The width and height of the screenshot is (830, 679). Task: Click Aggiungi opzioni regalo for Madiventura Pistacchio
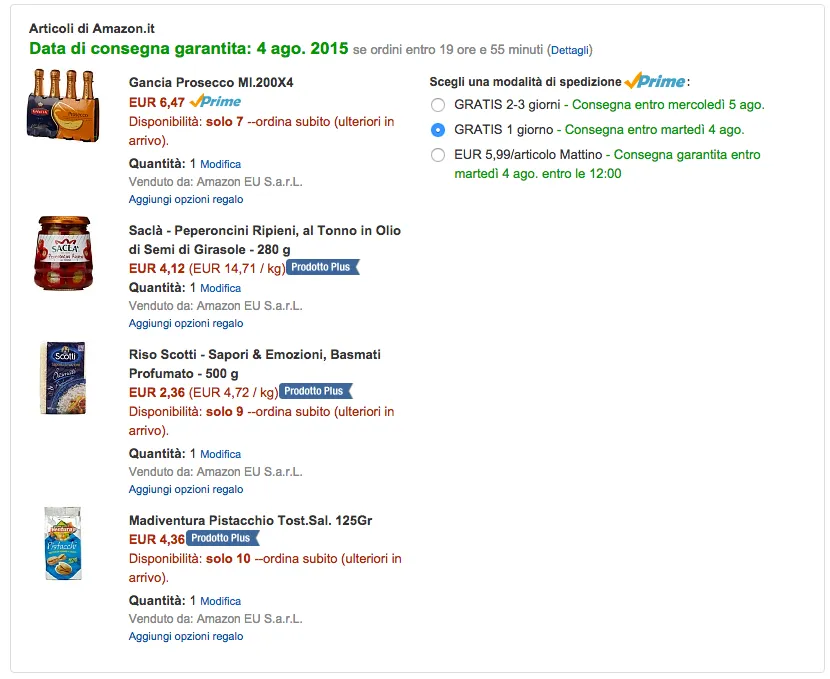[187, 636]
